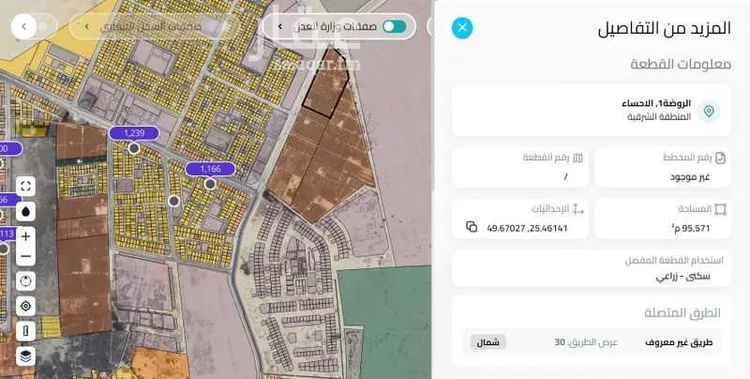Expand the blurred residential plans filter chevron
The width and height of the screenshot is (750, 379).
pos(87,26)
